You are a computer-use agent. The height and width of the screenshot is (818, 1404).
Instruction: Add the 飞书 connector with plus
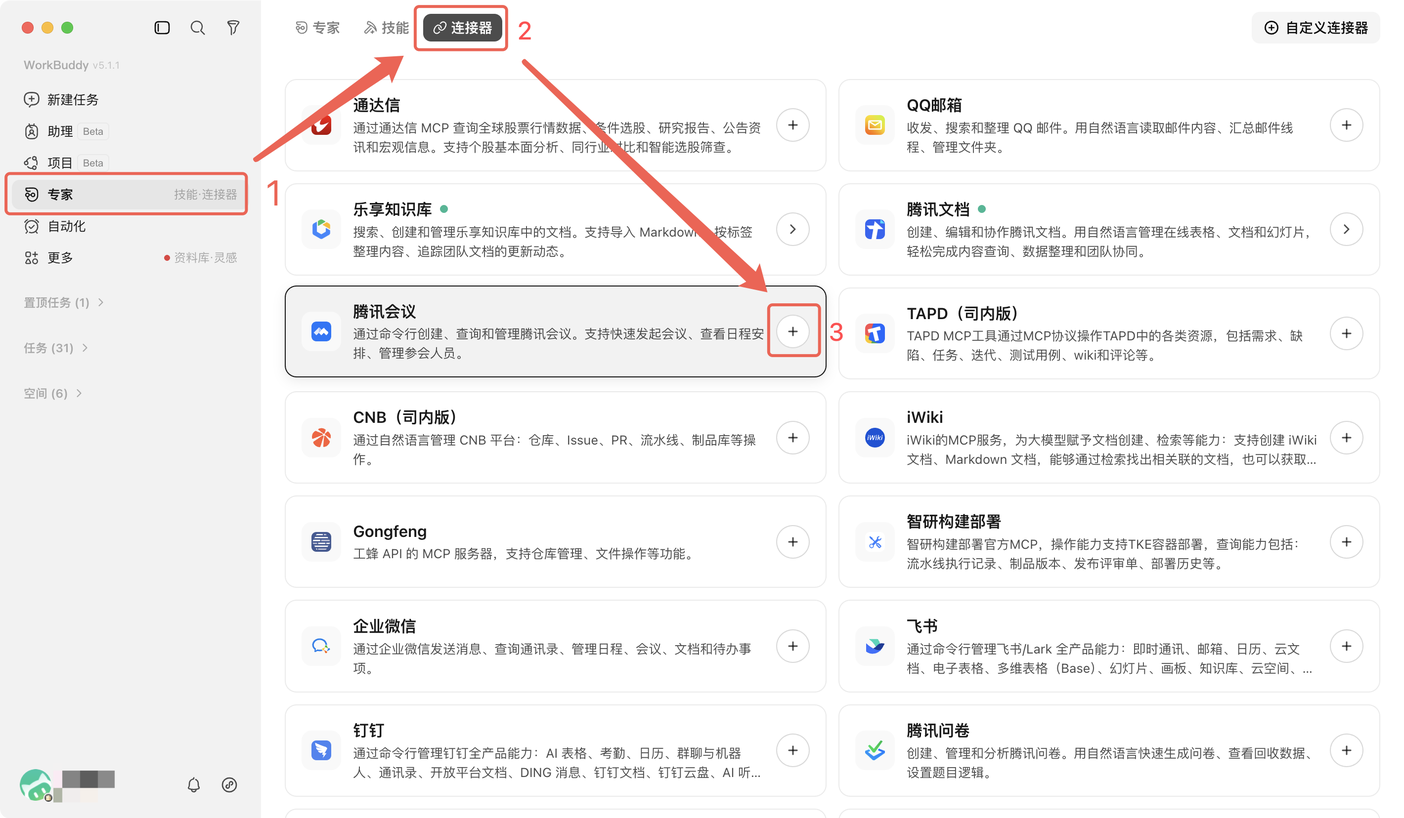click(1347, 646)
